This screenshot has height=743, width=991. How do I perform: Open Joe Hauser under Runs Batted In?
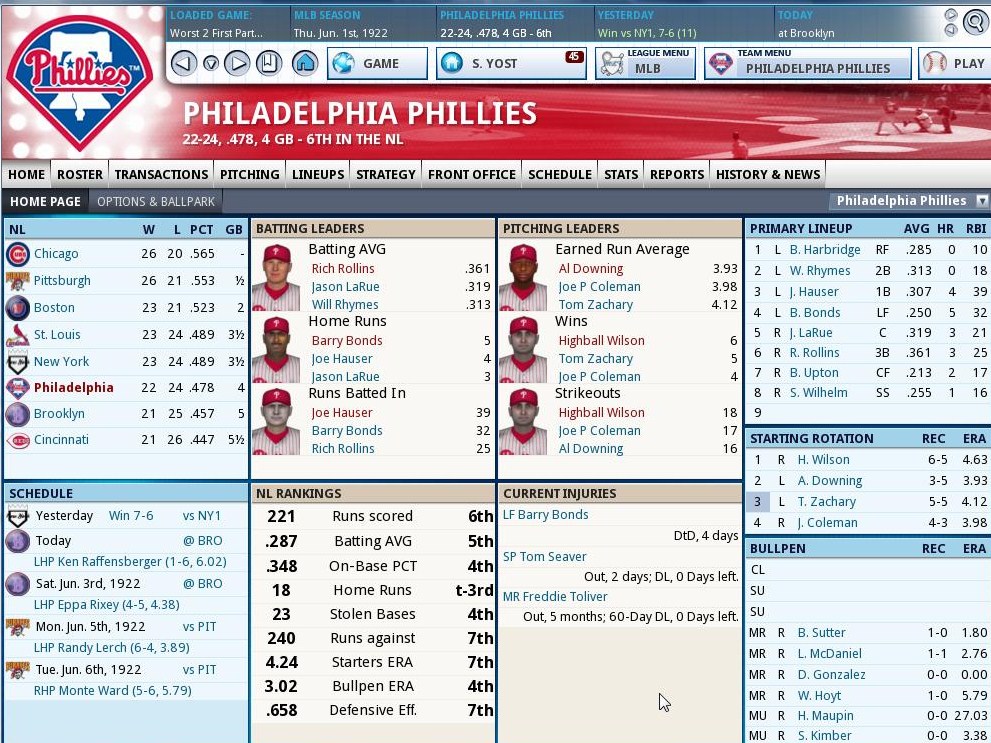click(x=342, y=413)
